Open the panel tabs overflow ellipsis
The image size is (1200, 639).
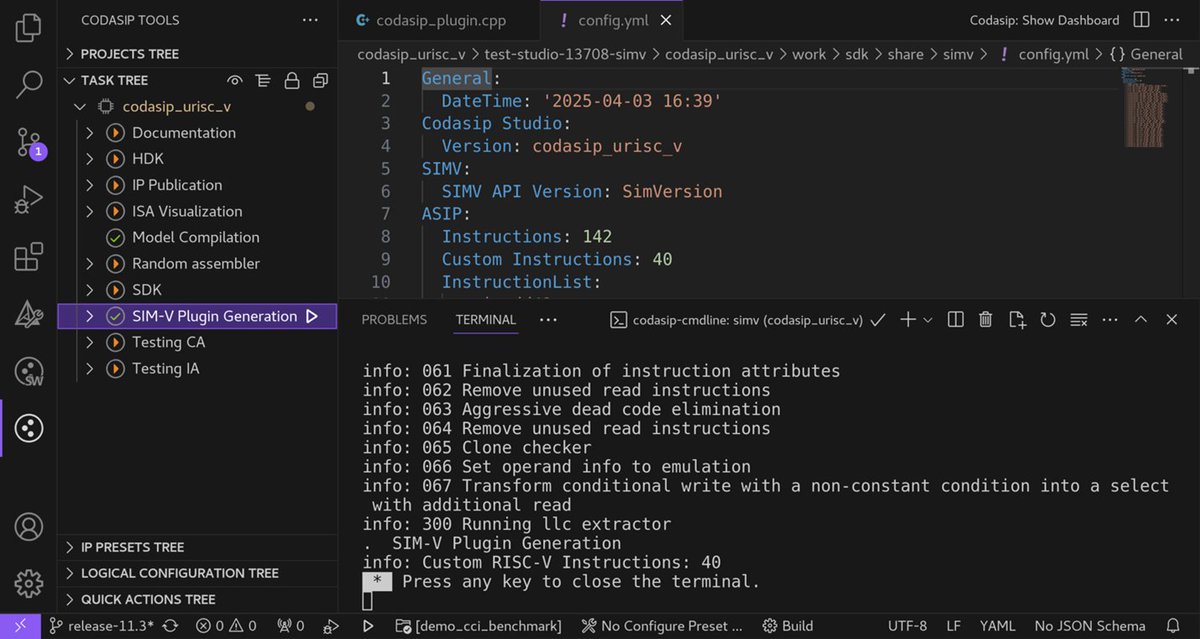coord(548,320)
